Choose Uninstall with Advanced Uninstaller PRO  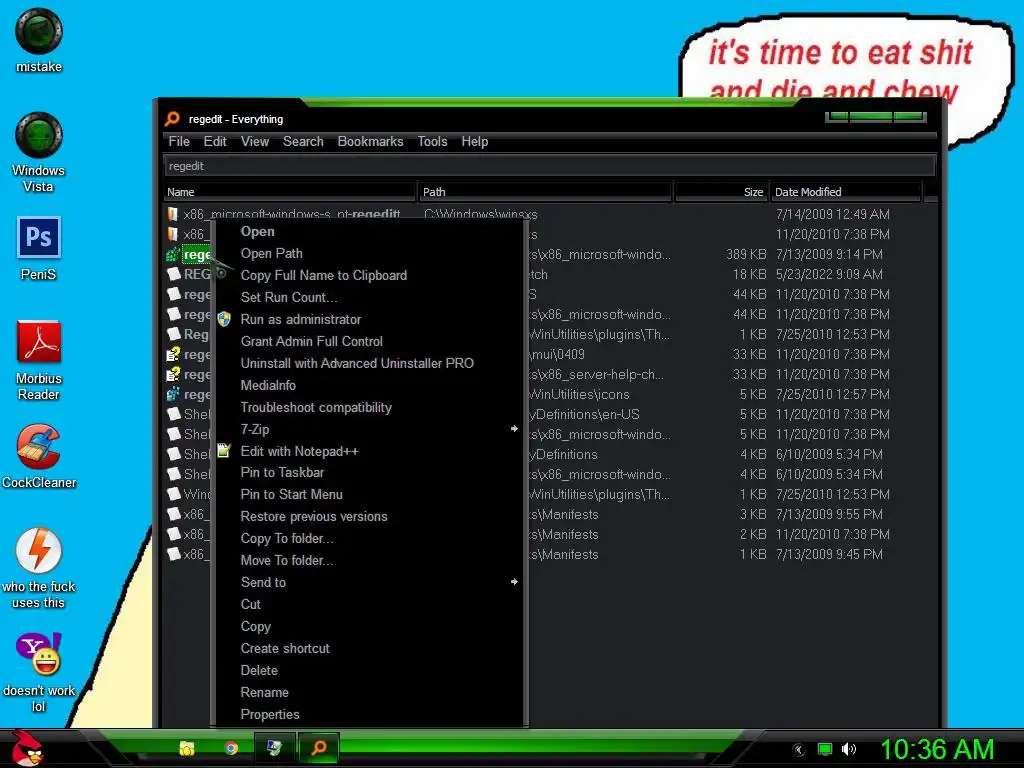[357, 363]
